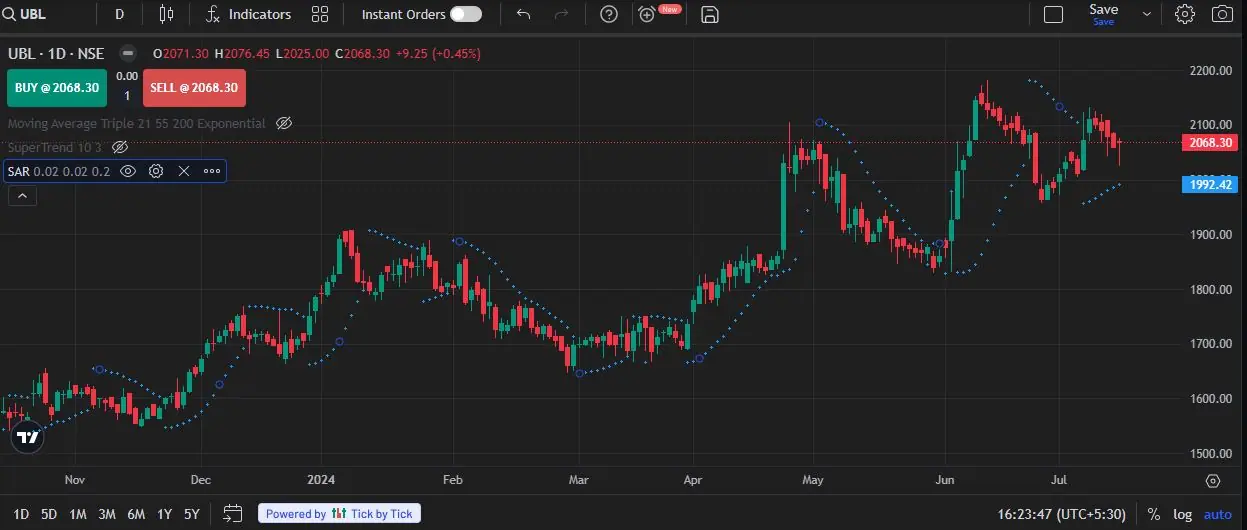Click the Save layout button
The width and height of the screenshot is (1247, 530).
tap(1104, 14)
